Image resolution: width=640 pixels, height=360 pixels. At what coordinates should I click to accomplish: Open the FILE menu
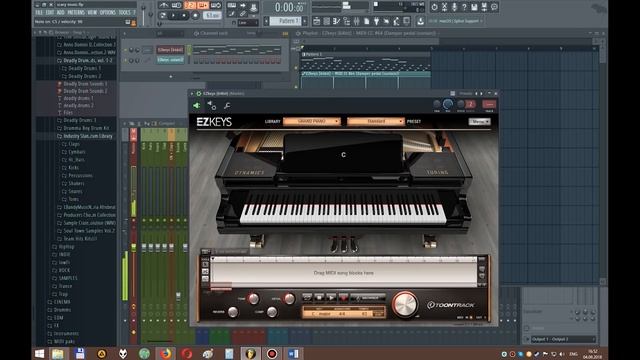tap(39, 13)
